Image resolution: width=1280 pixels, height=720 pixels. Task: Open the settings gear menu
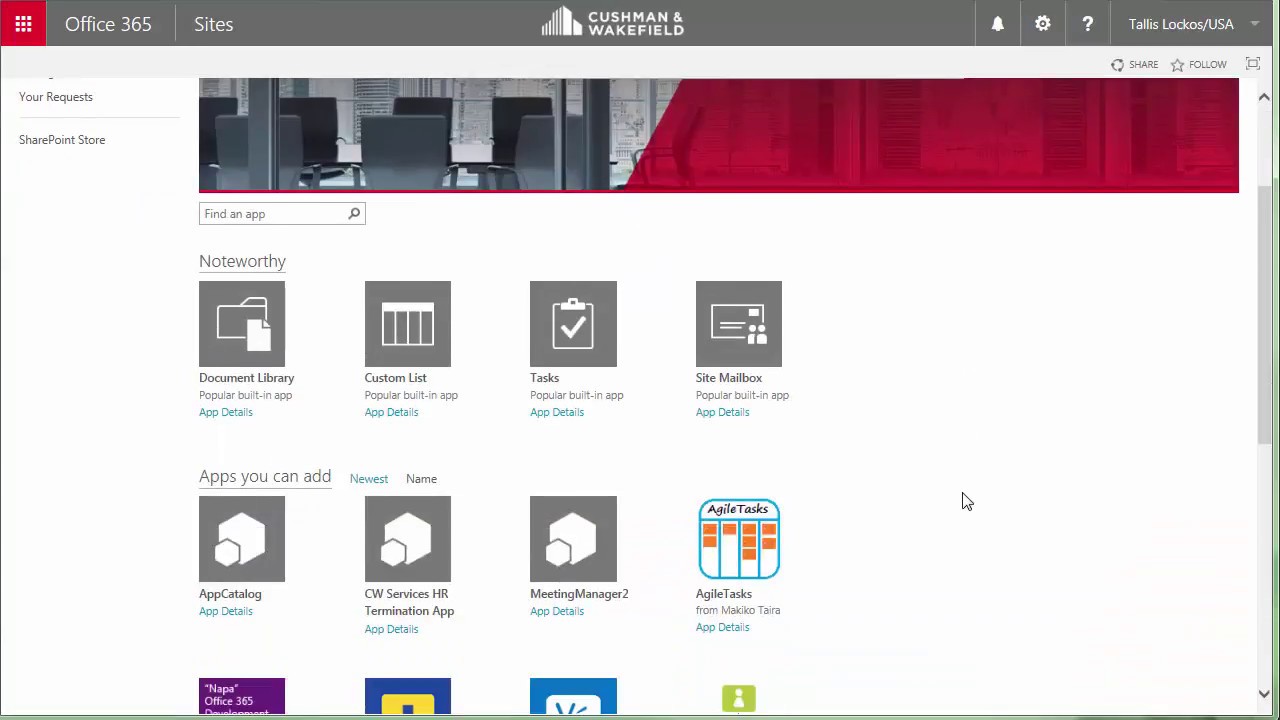tap(1042, 23)
